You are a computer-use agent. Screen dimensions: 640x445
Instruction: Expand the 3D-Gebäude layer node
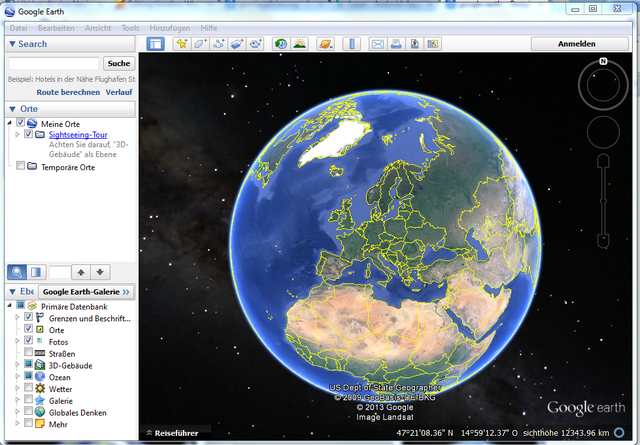(x=17, y=364)
